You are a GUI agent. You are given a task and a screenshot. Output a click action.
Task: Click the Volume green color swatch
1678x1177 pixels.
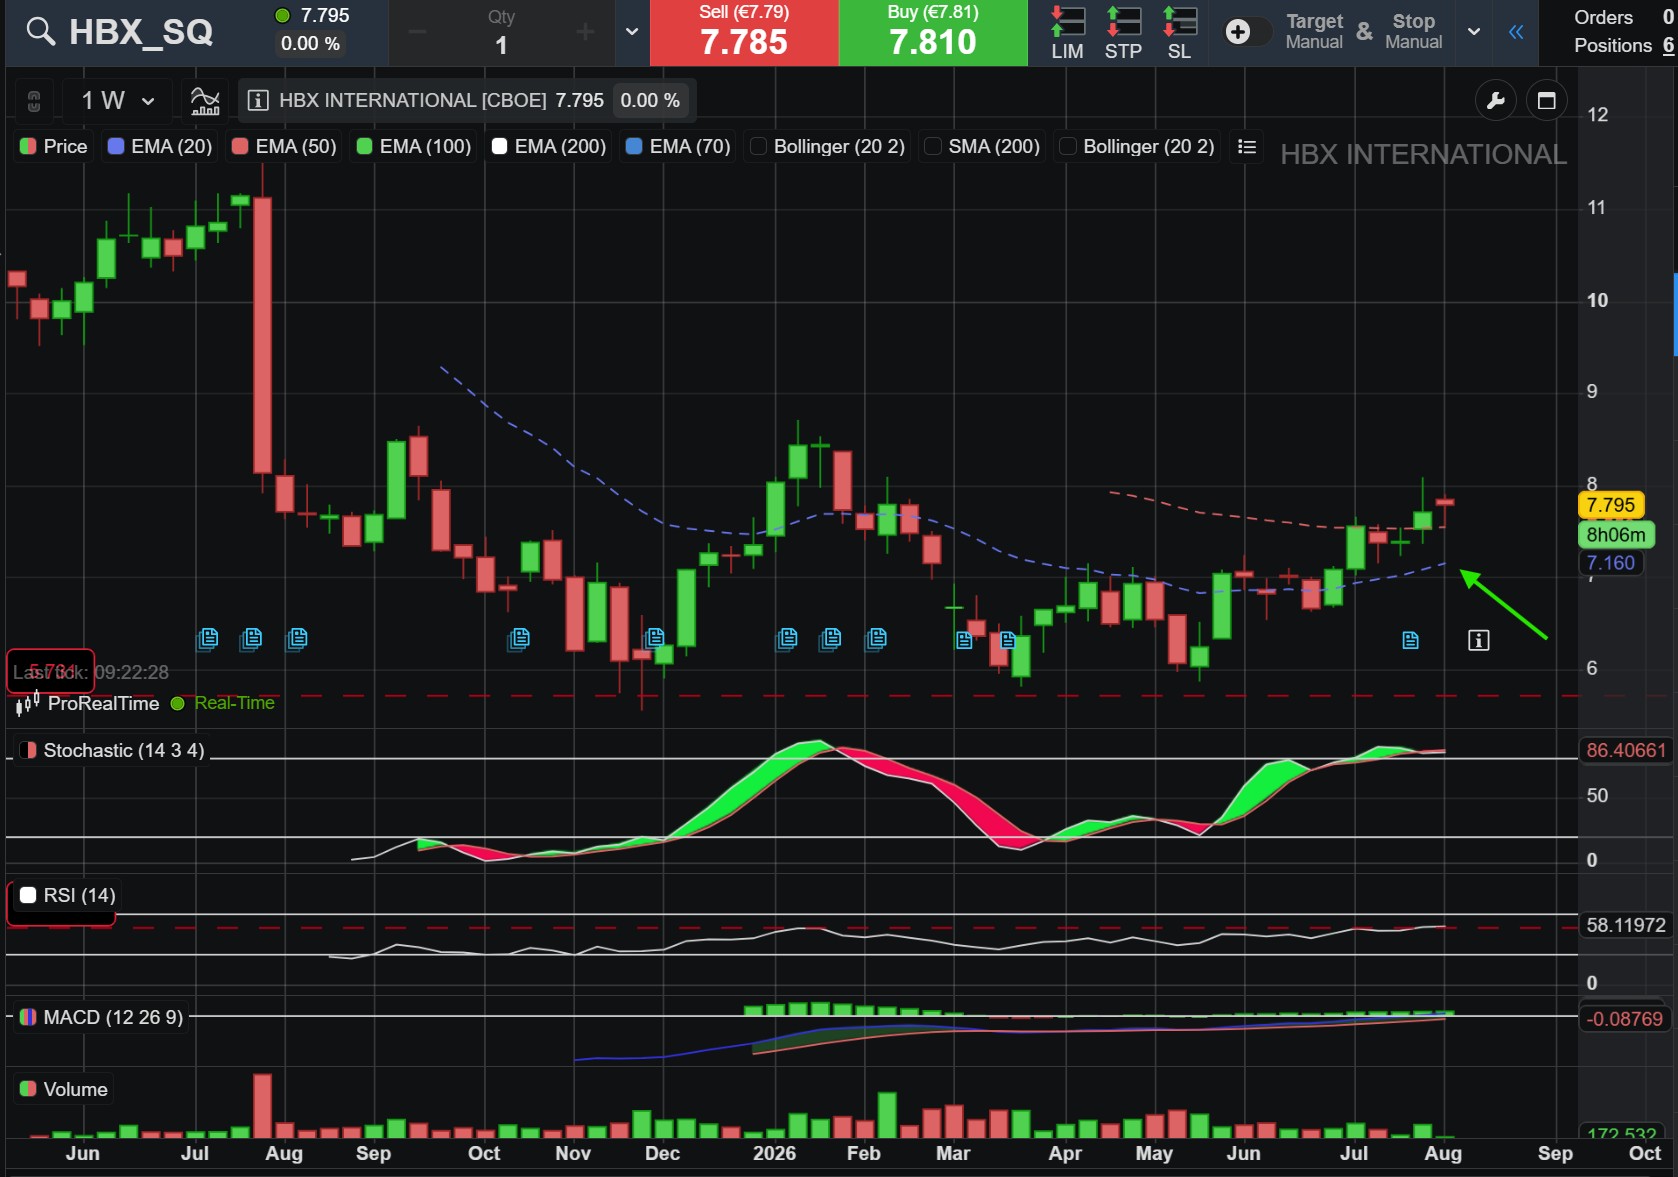coord(28,1089)
